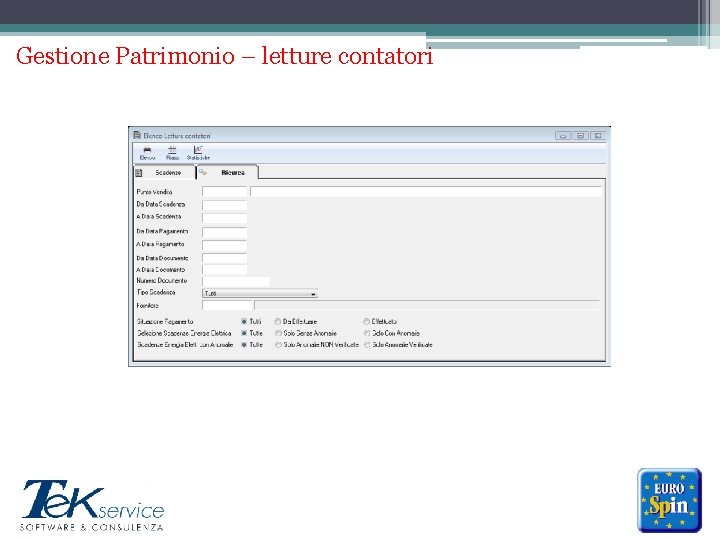Select Solo Con Anomalie option
The image size is (720, 540).
366,333
